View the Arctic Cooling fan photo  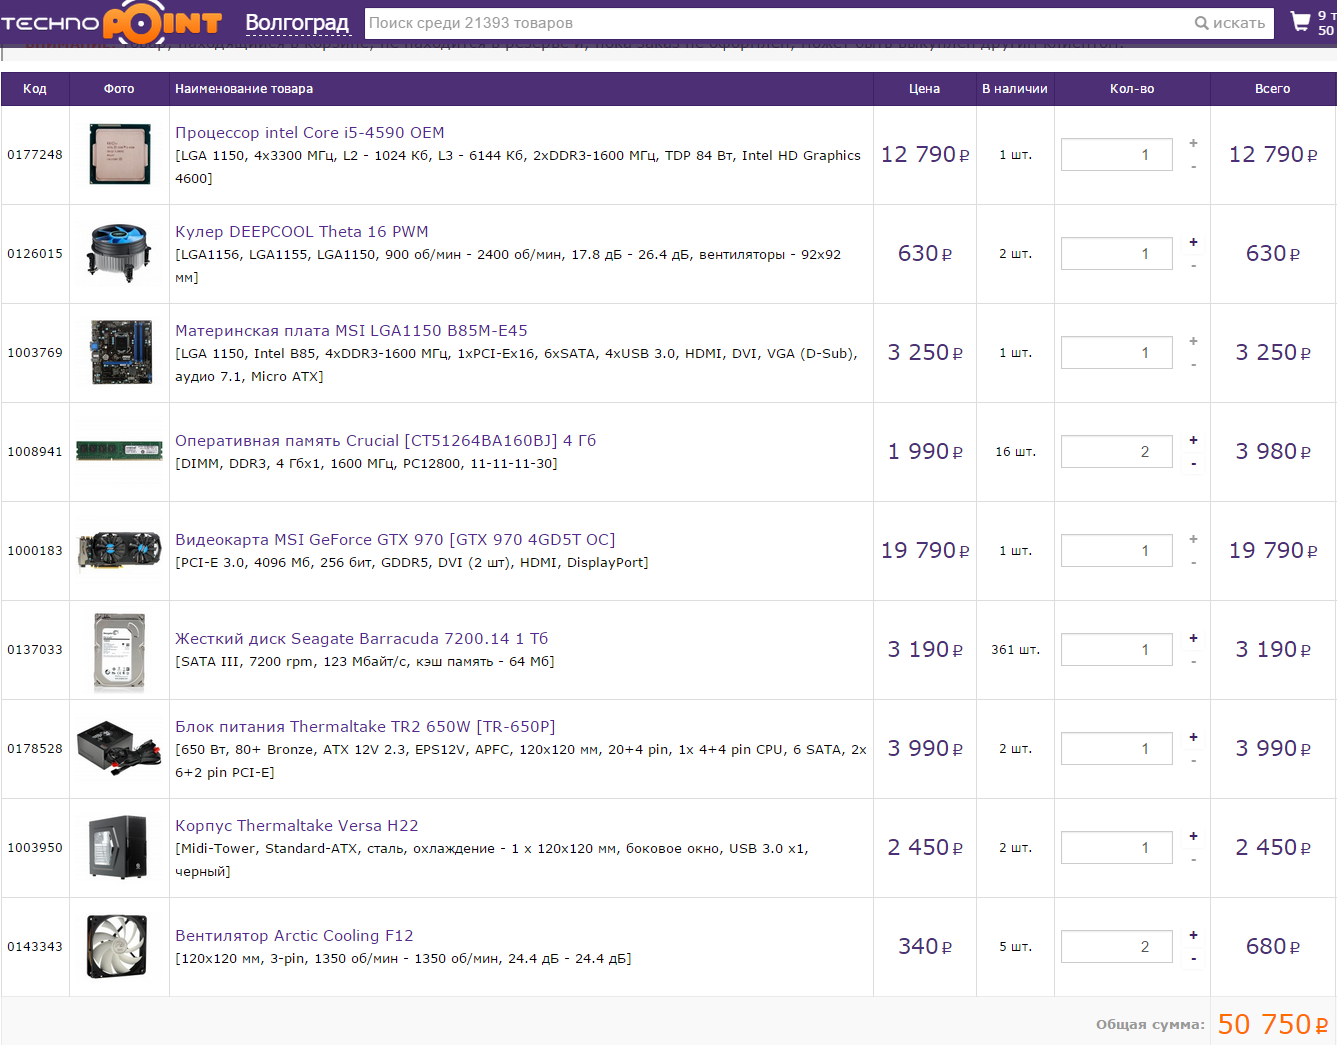point(119,946)
